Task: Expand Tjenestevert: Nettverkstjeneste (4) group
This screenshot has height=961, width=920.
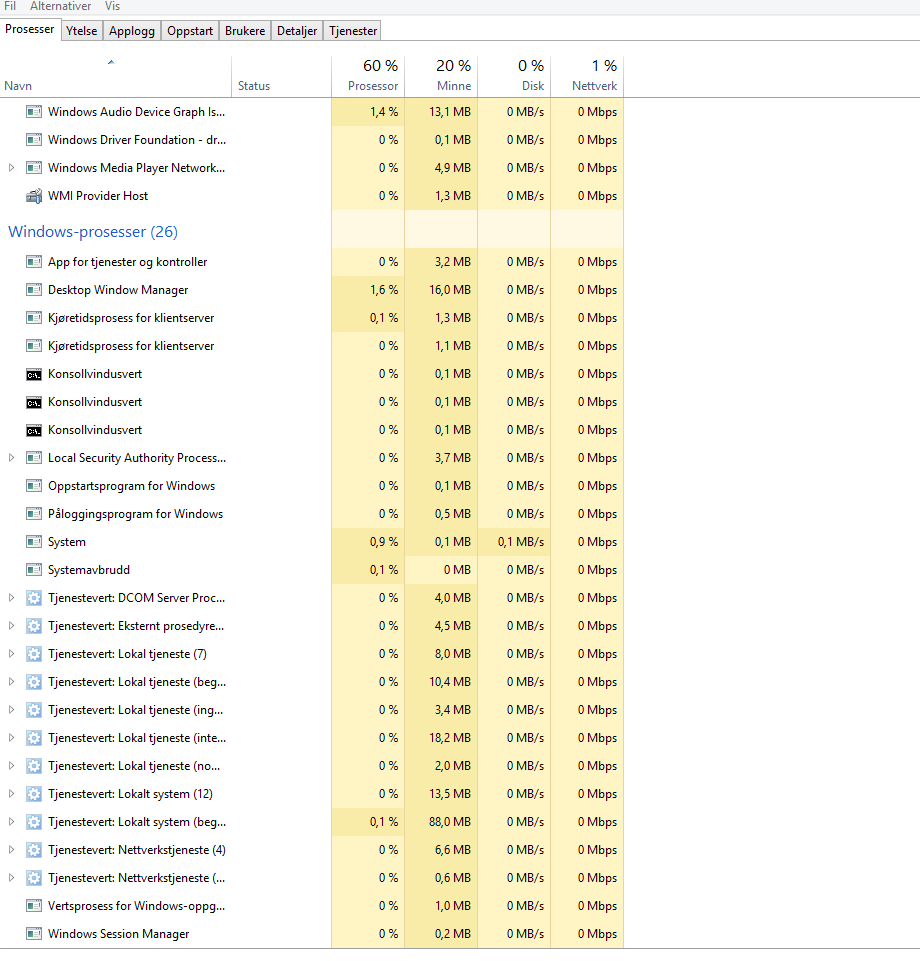Action: tap(11, 849)
